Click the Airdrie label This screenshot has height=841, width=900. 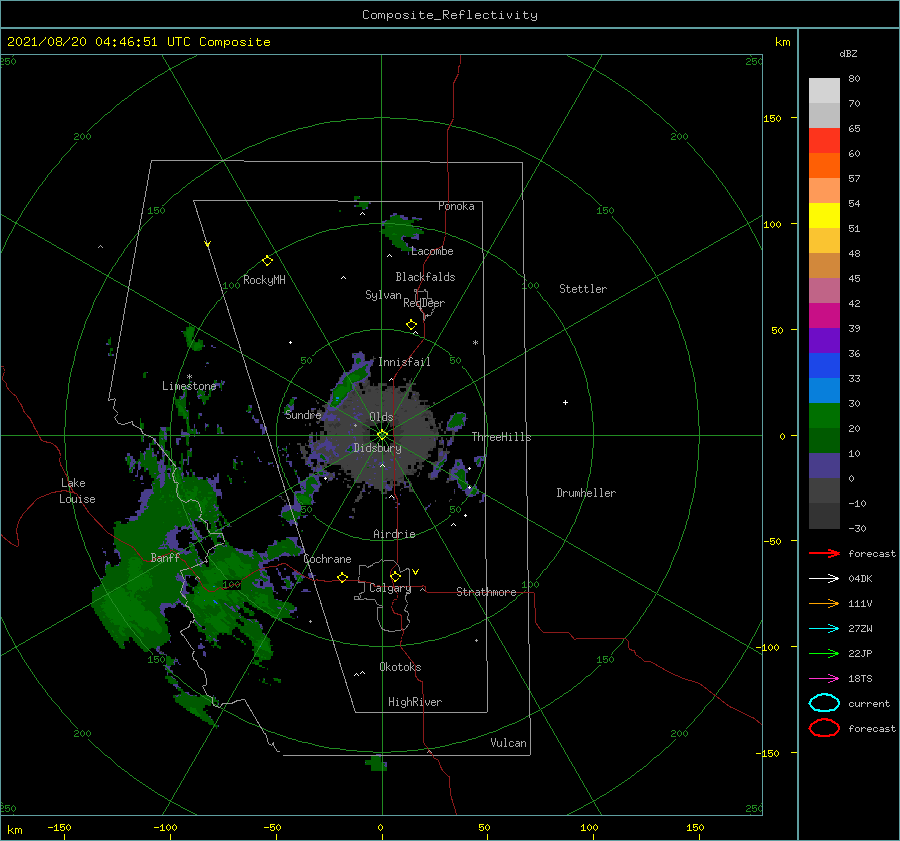394,534
